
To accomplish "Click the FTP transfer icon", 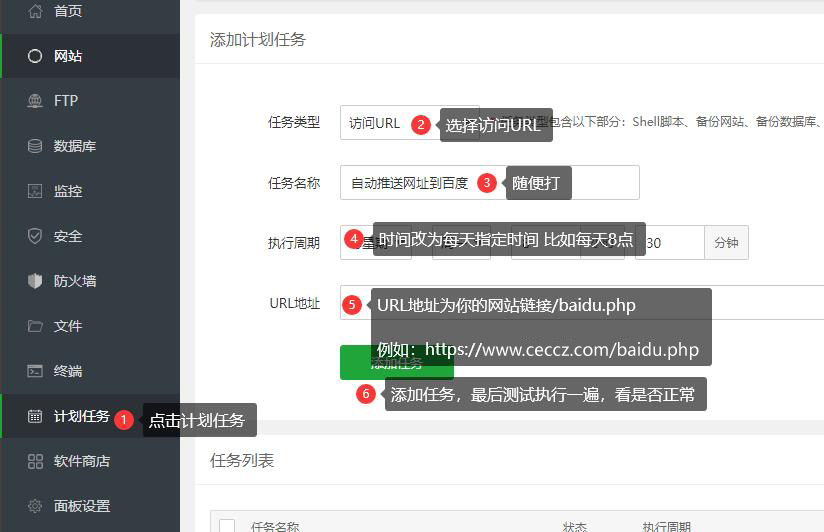I will [x=35, y=101].
